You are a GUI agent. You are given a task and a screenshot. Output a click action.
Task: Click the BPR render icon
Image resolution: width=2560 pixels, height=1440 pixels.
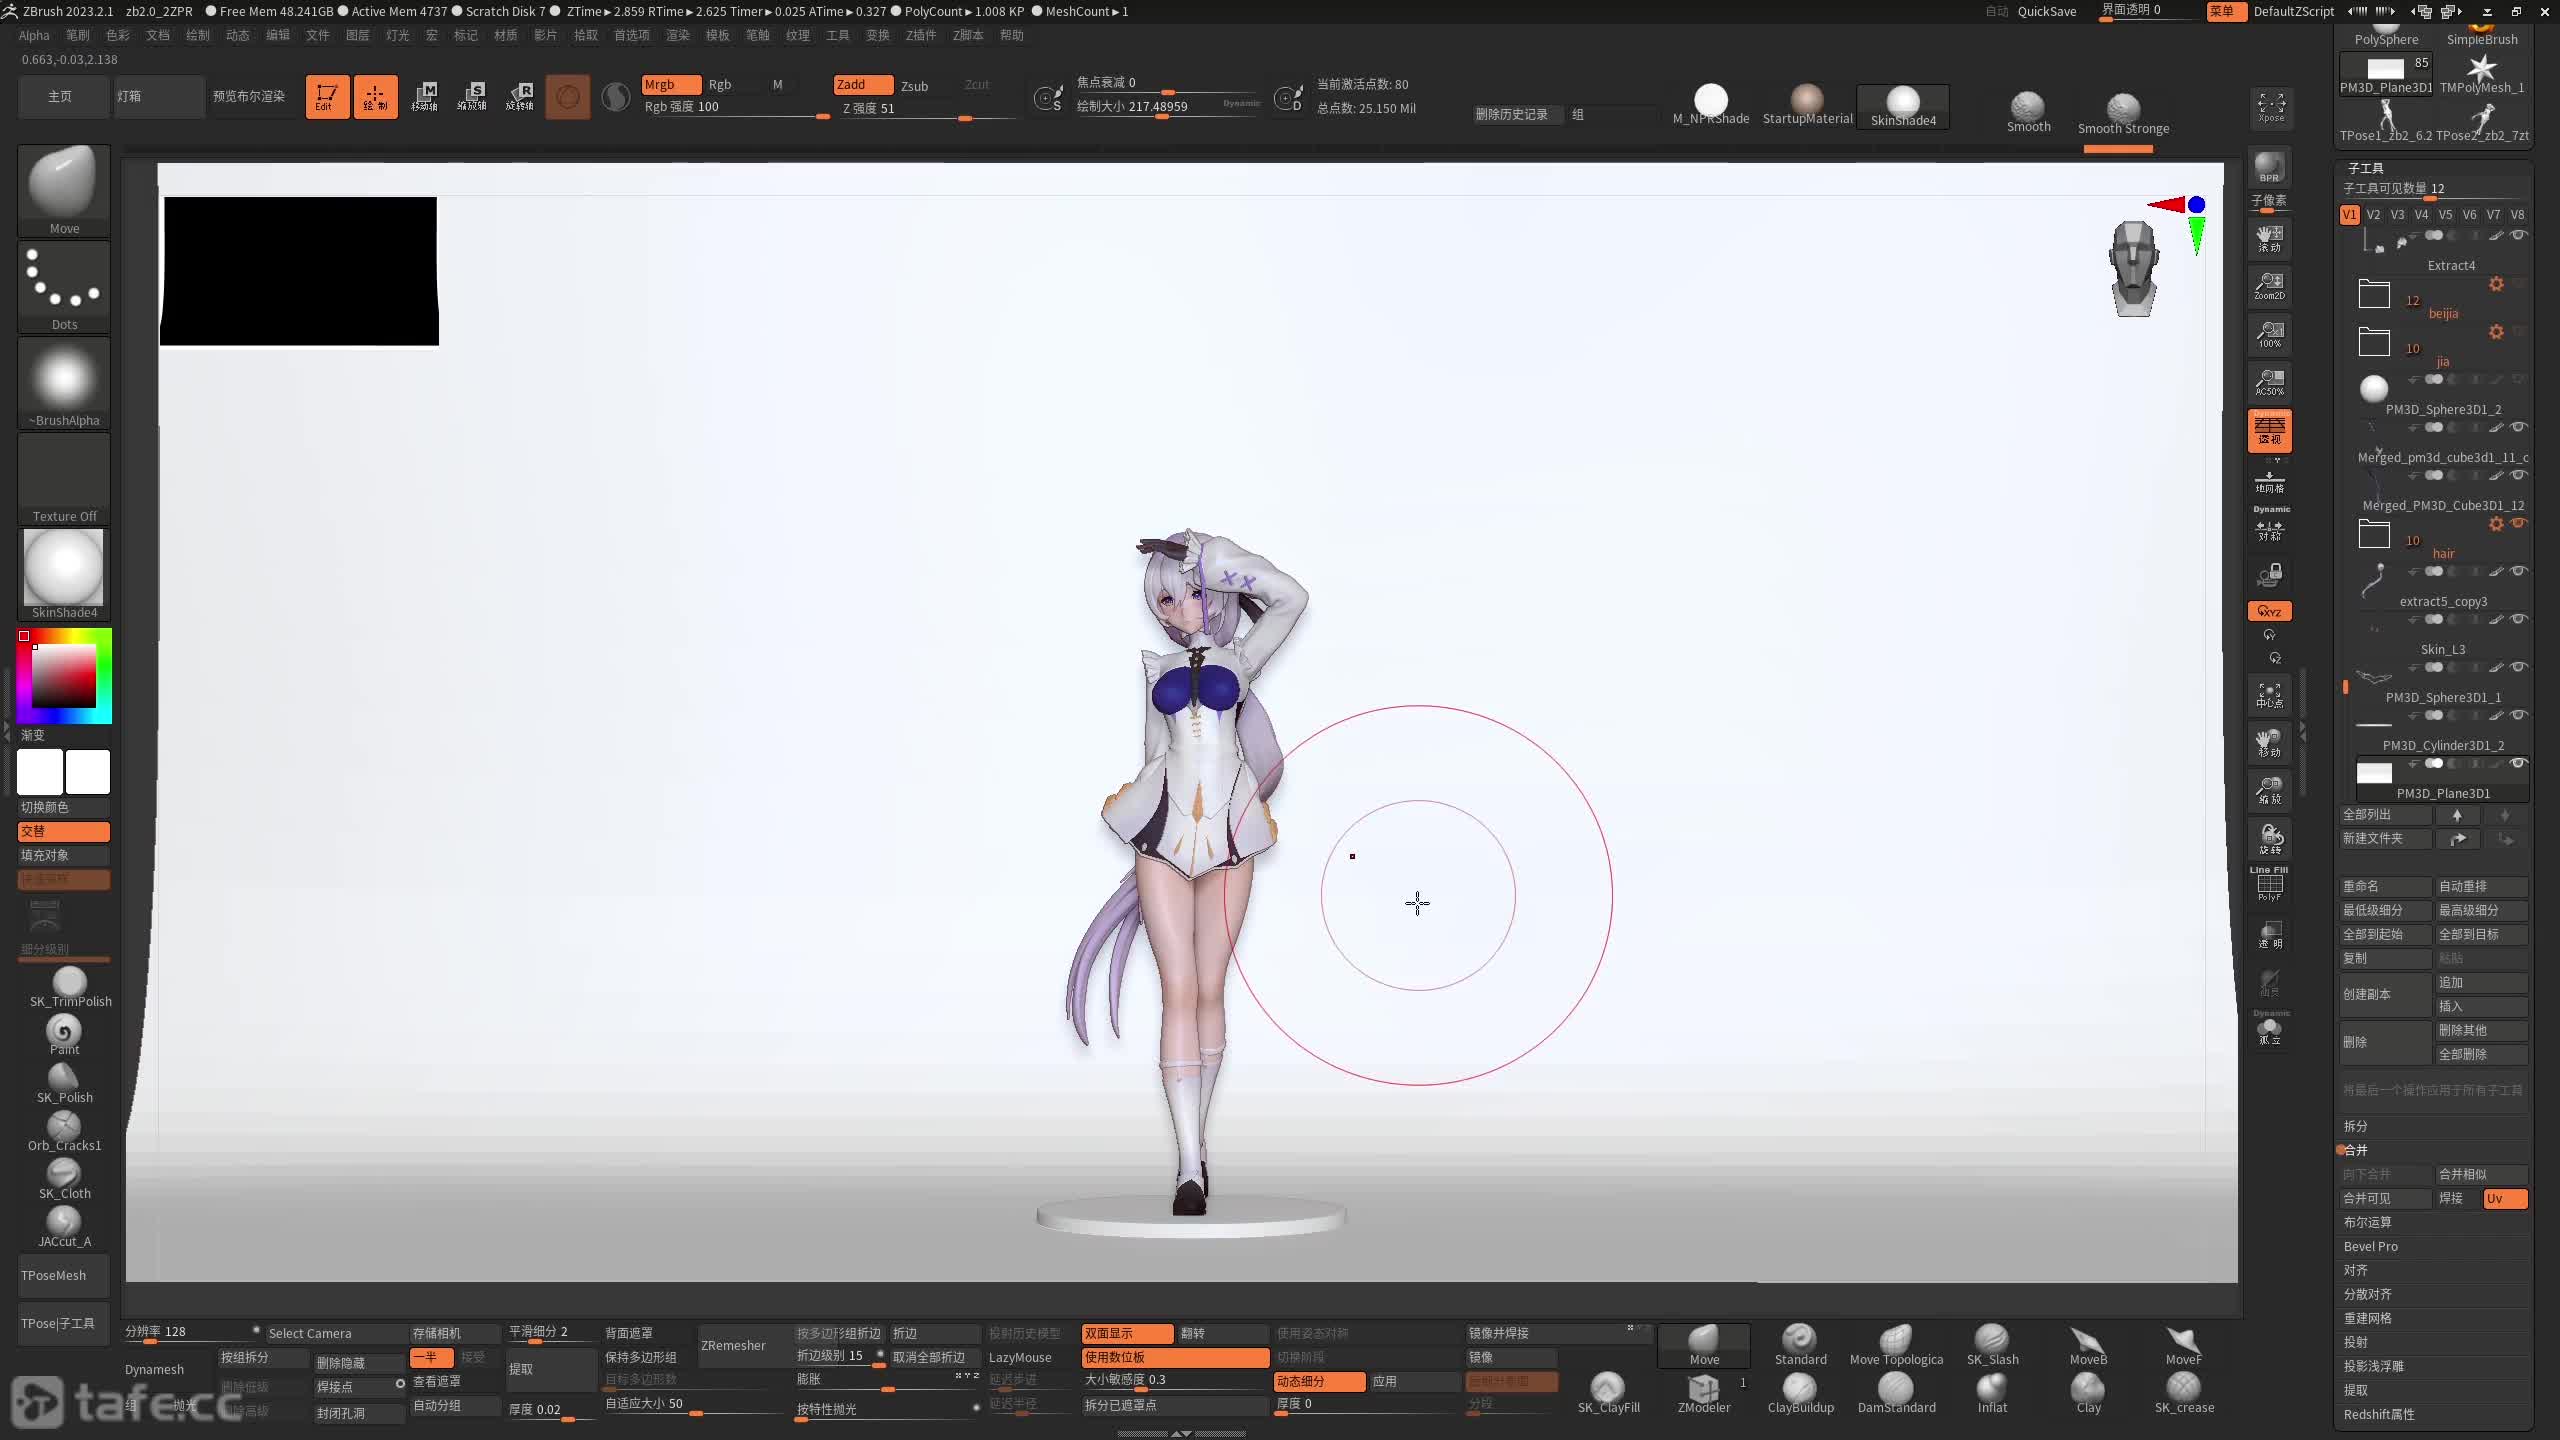2270,167
